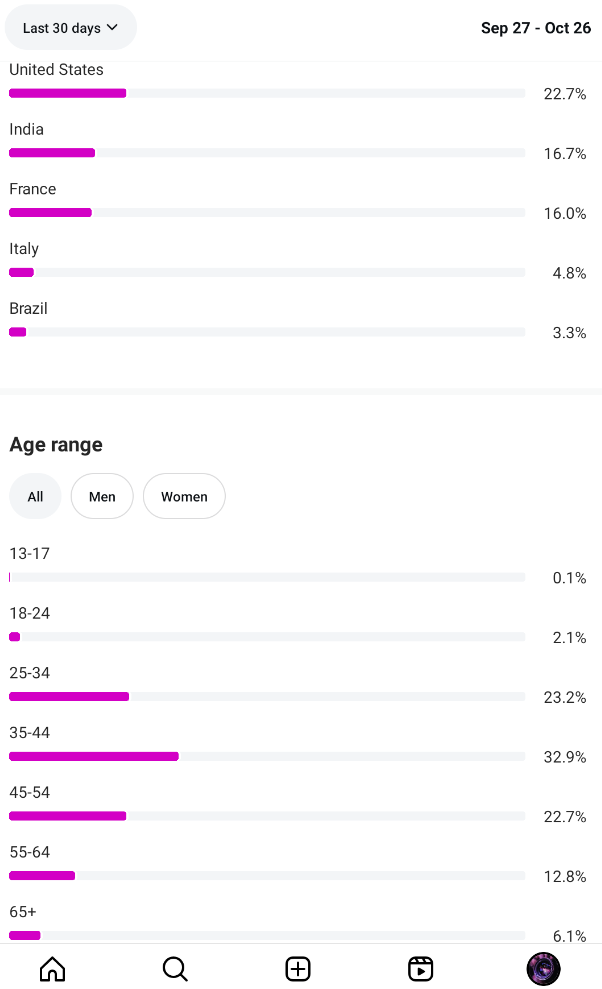Click the France percentage bar
Viewport: 602px width, 989px height.
coord(267,213)
